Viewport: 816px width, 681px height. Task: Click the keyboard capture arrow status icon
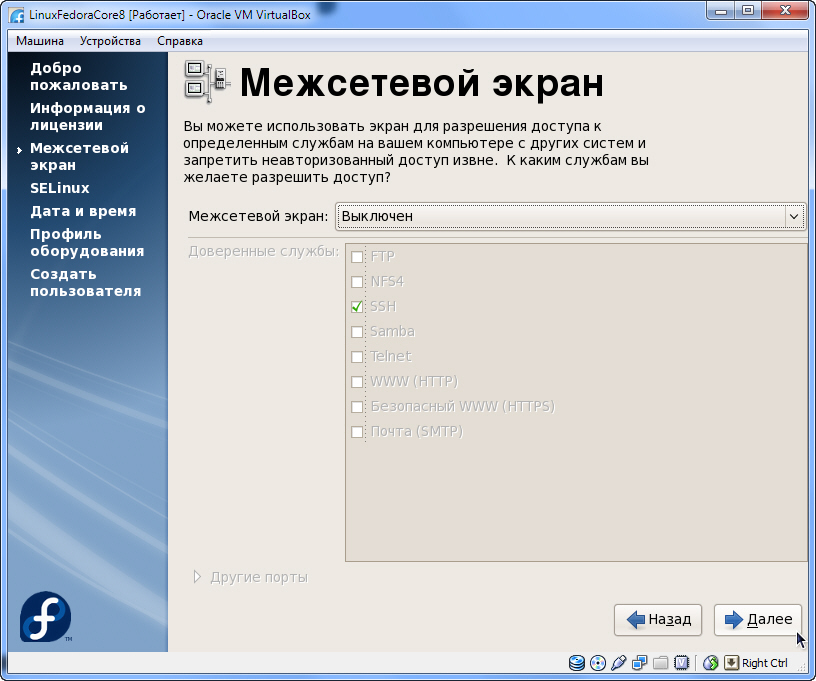click(731, 663)
